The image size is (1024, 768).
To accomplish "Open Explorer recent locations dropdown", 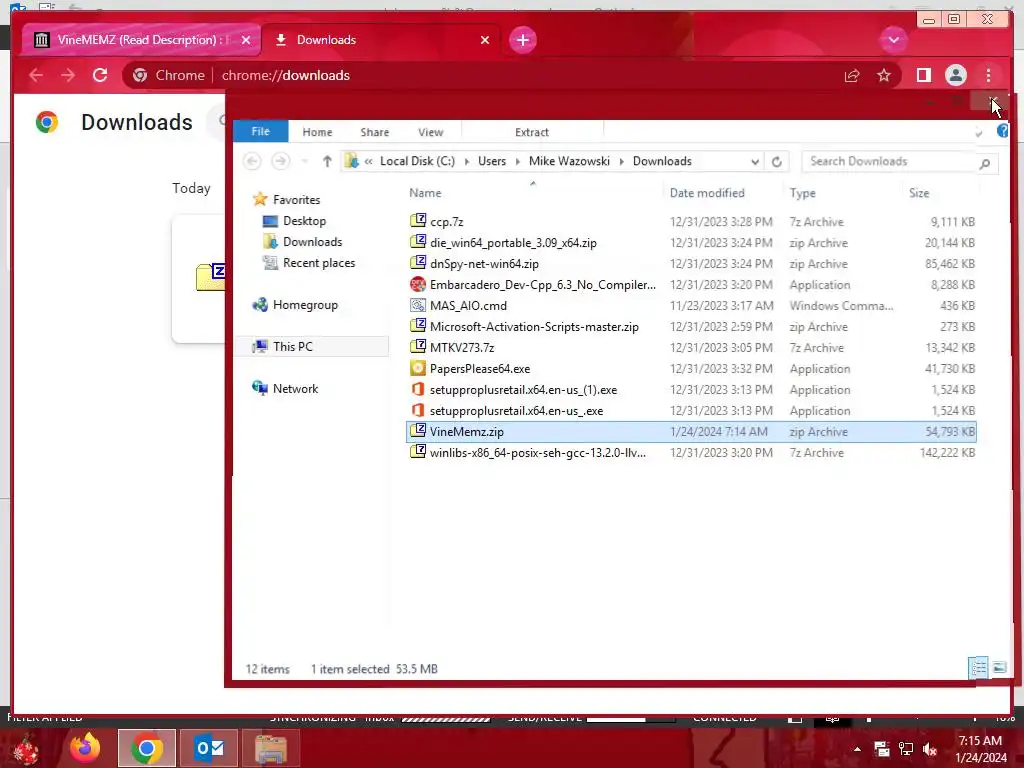I will point(304,161).
